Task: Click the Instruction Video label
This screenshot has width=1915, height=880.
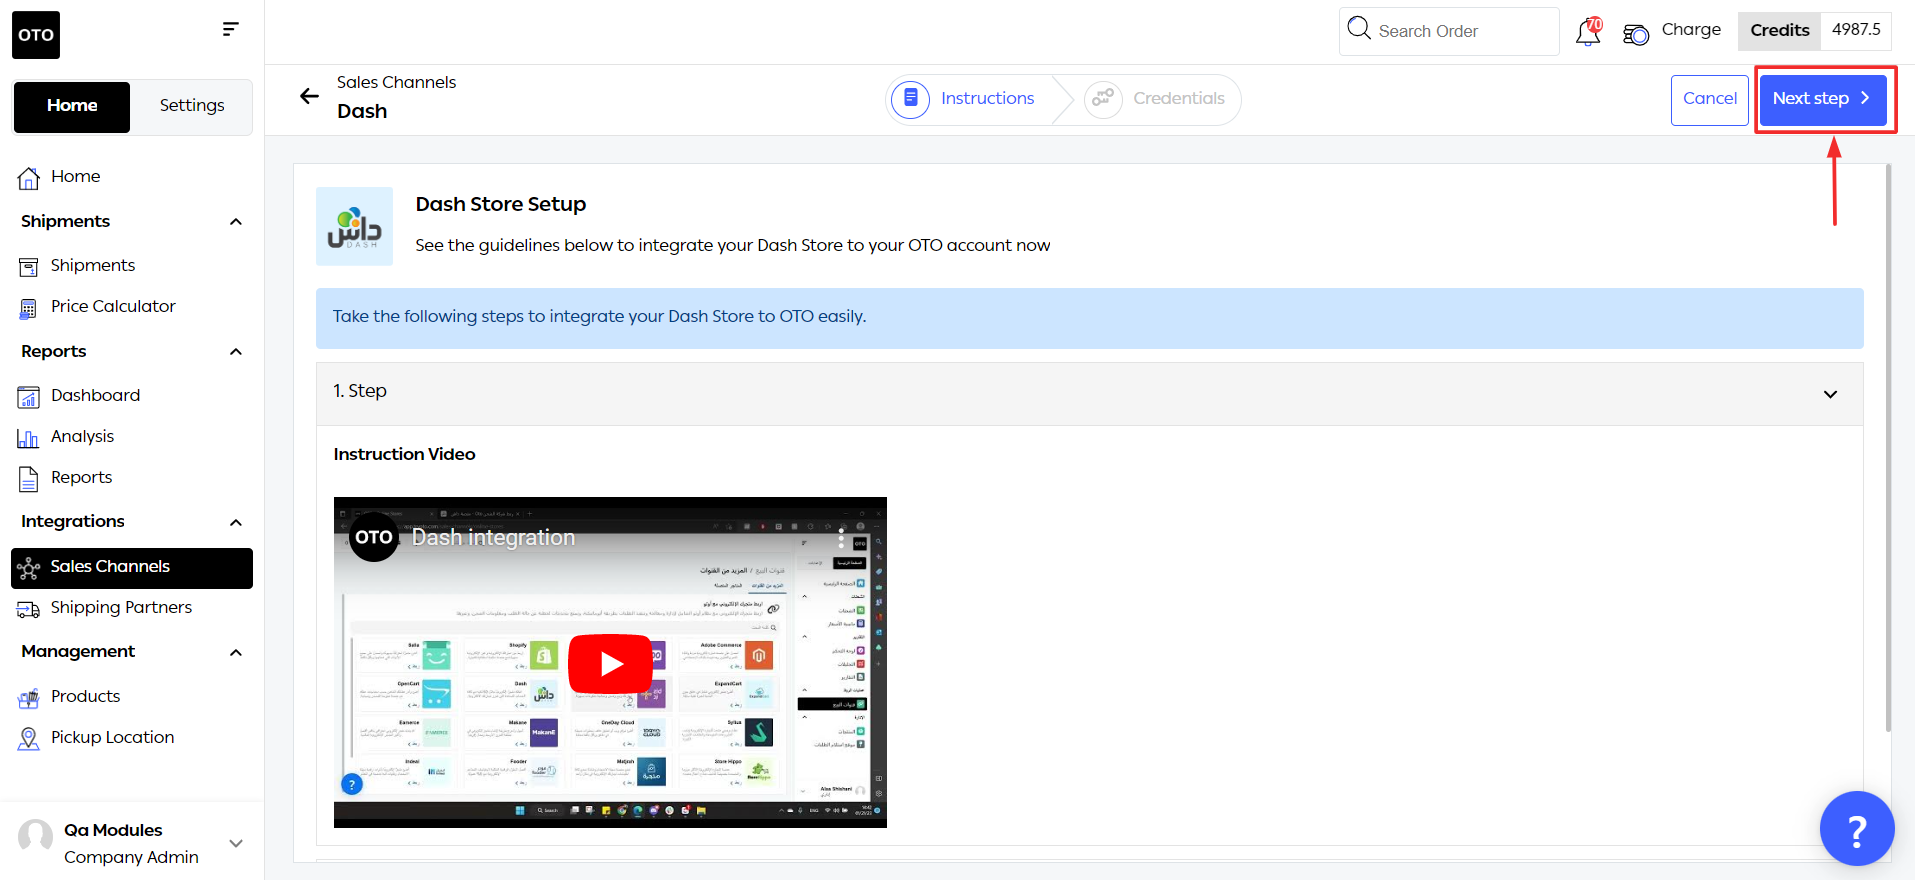Action: pos(404,454)
